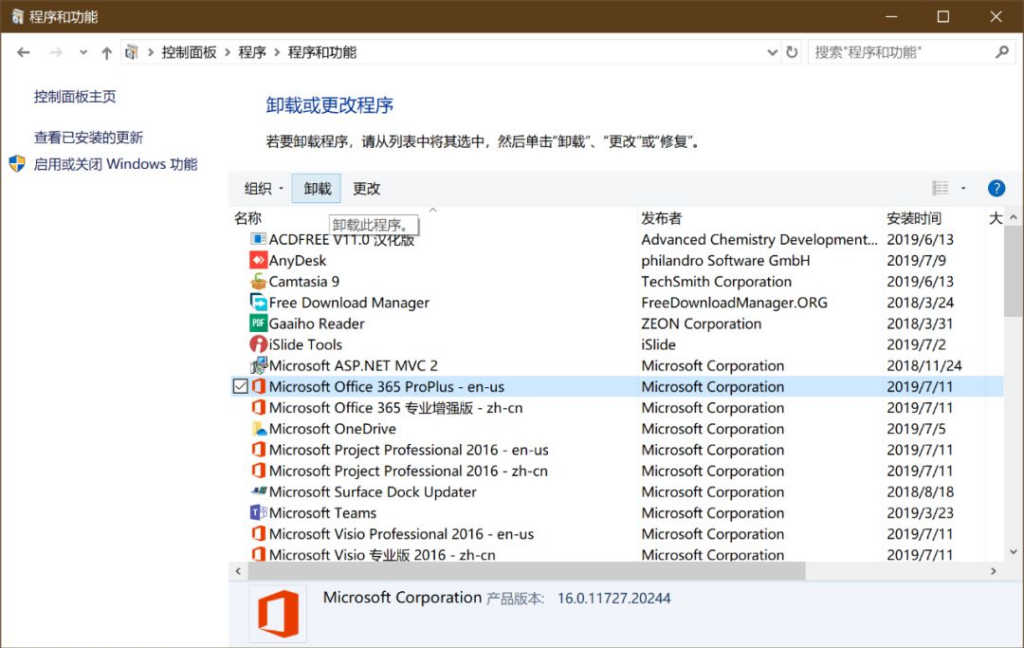Click the Surface Dock Updater icon
Image resolution: width=1024 pixels, height=648 pixels.
(x=259, y=491)
